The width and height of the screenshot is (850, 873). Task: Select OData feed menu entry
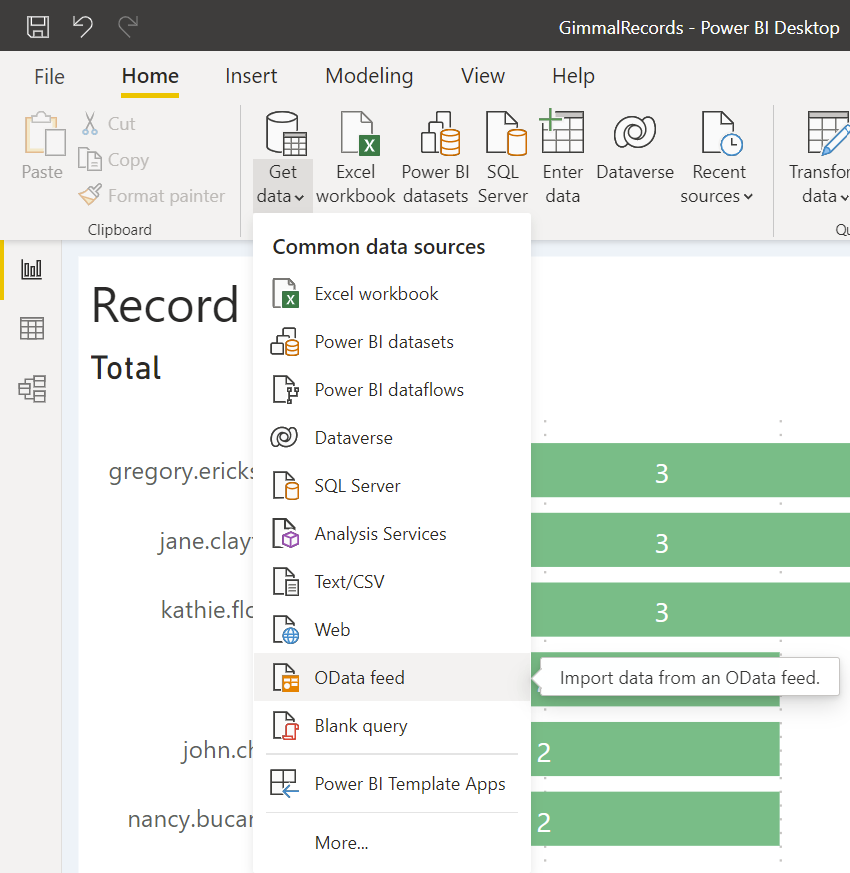[392, 677]
